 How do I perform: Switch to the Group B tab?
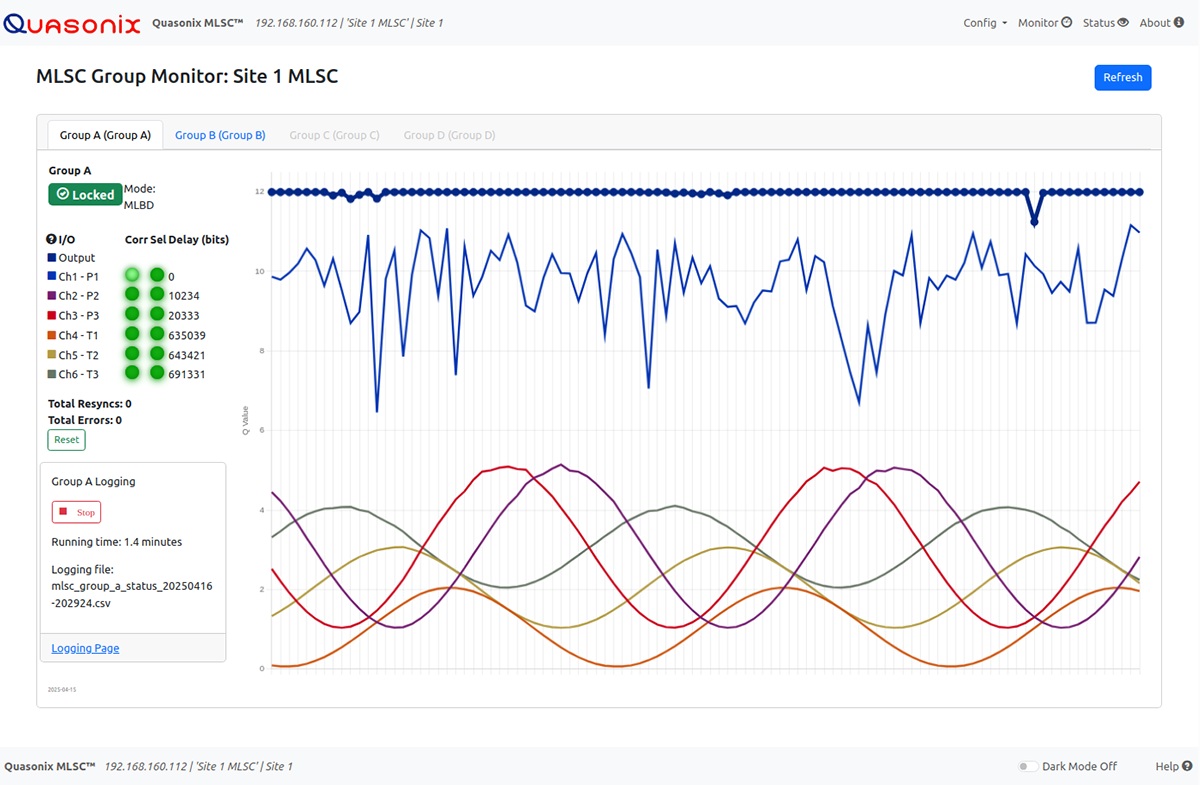220,135
